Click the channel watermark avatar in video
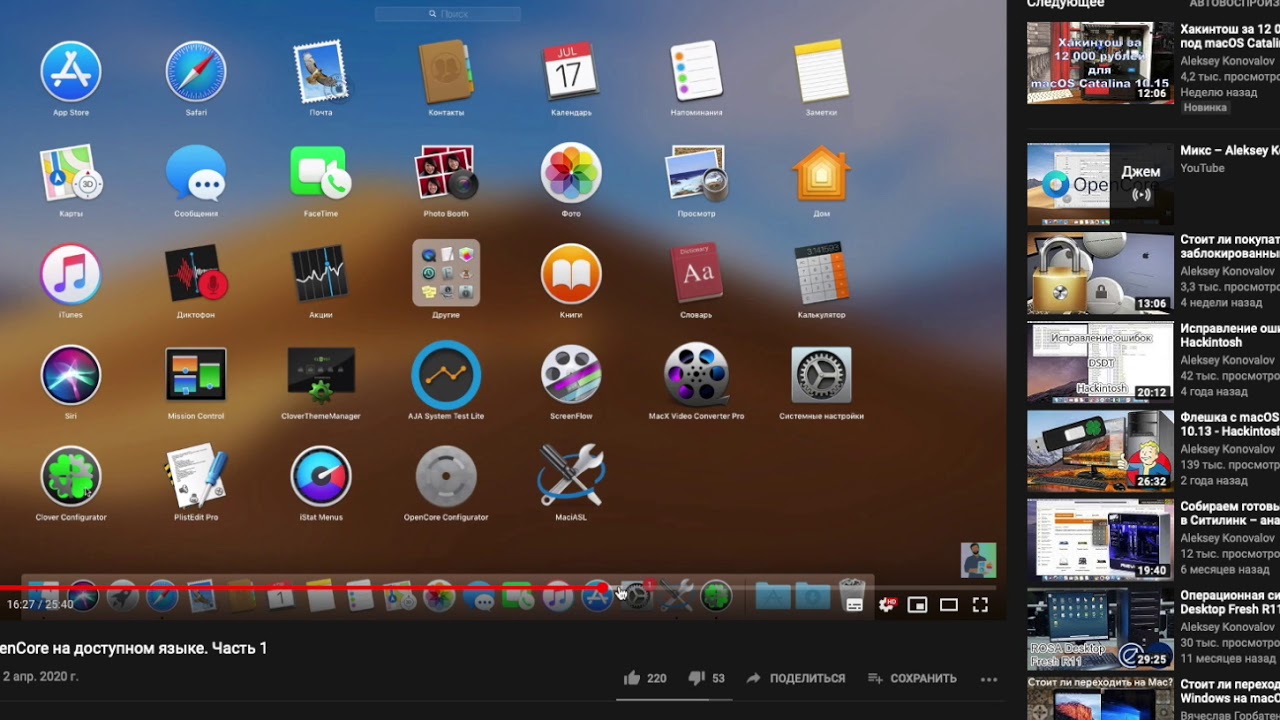The height and width of the screenshot is (720, 1280). (978, 560)
